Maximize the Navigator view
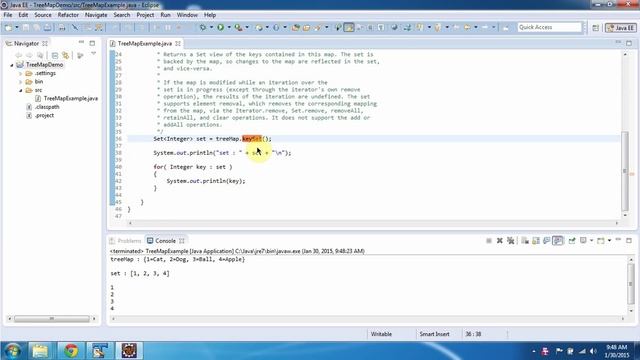This screenshot has width=640, height=360. (x=92, y=43)
